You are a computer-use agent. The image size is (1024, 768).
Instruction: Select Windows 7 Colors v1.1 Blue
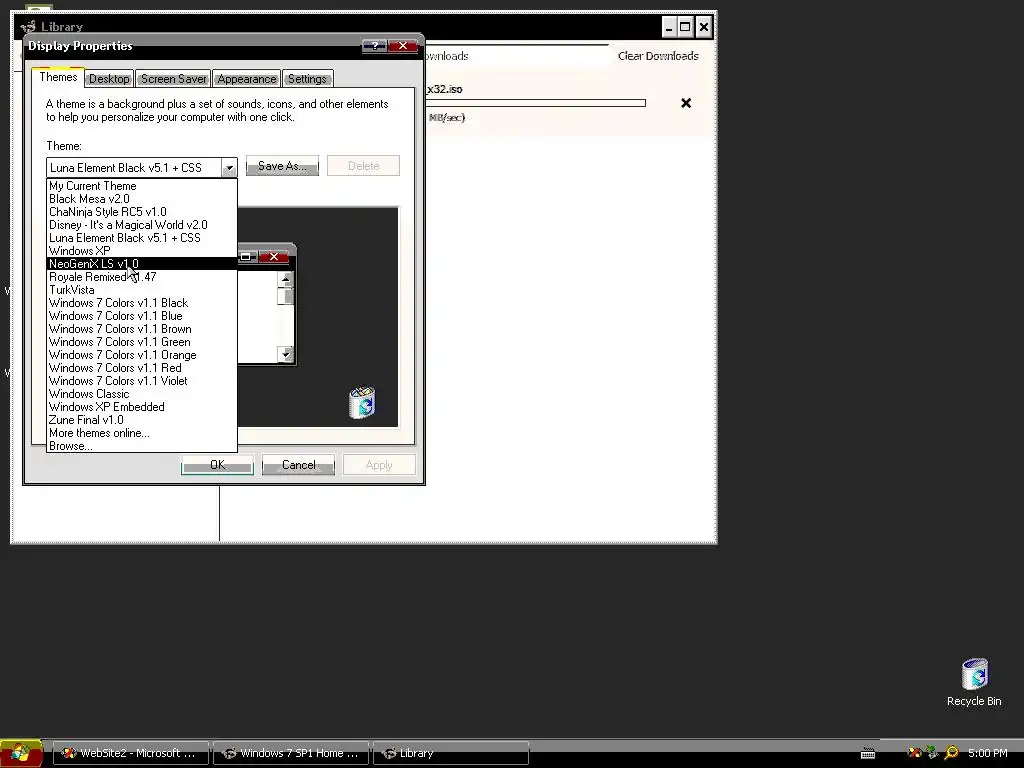[142, 316]
